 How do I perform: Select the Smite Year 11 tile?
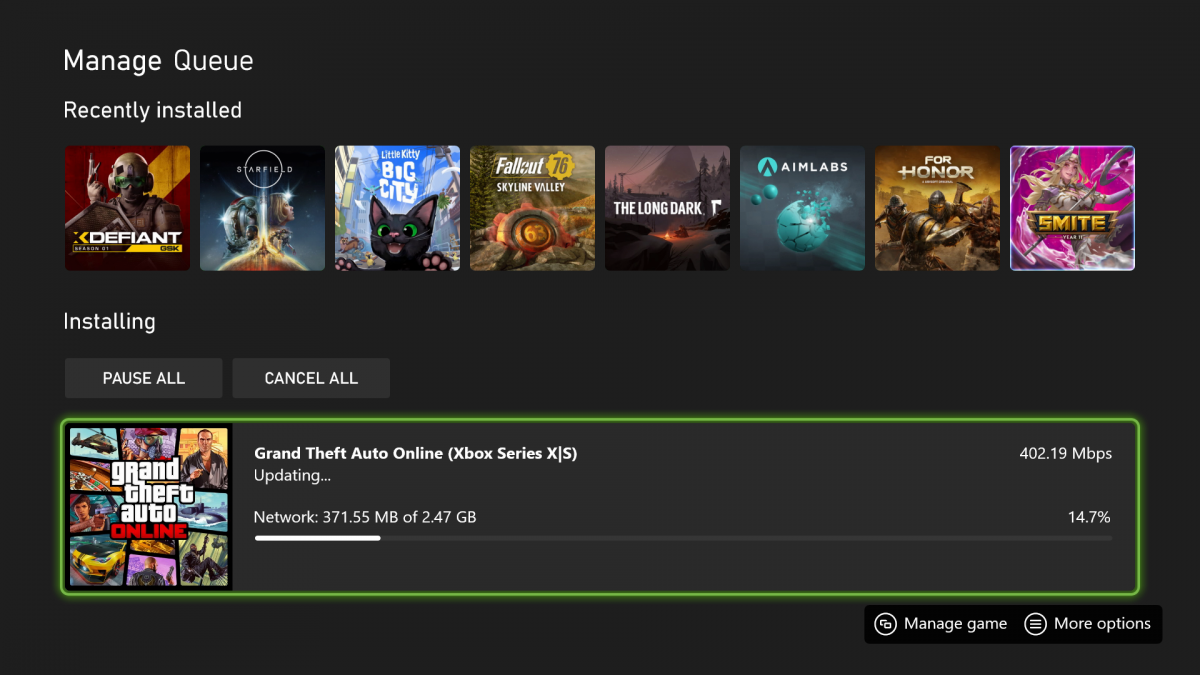pos(1072,207)
